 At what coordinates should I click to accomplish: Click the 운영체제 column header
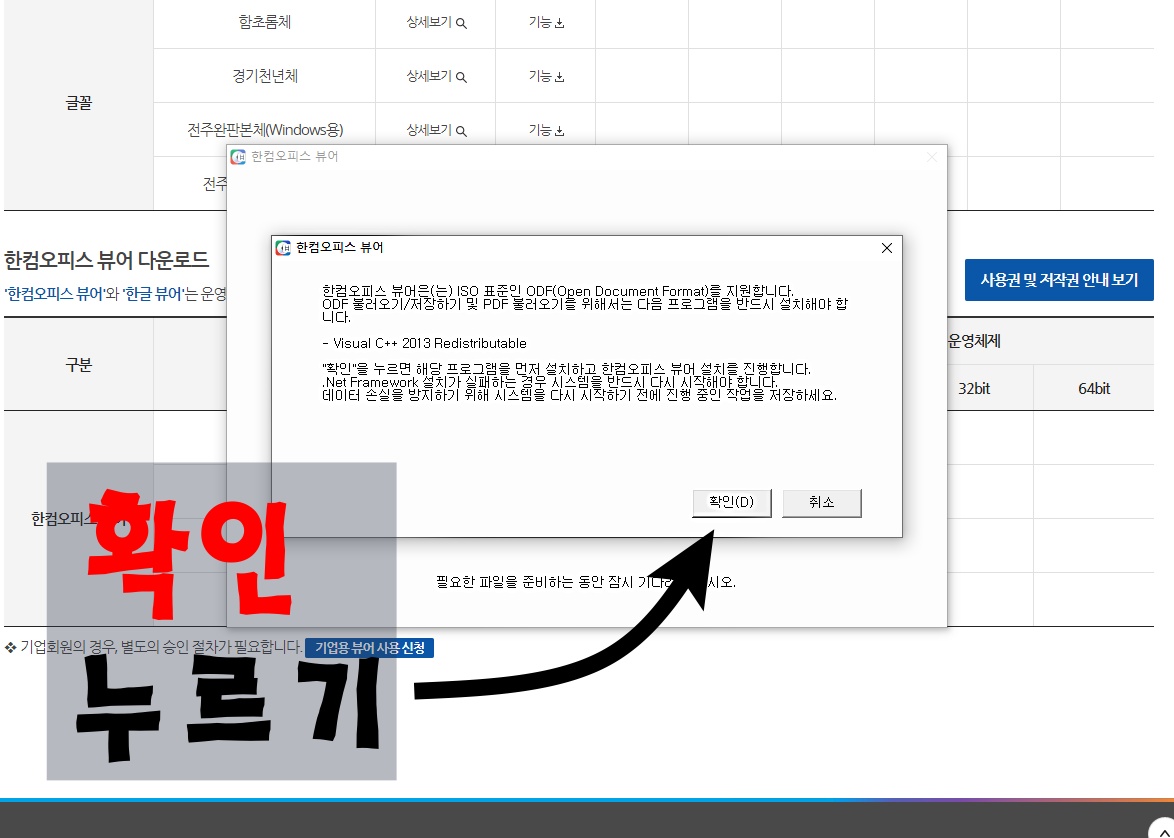coord(974,341)
